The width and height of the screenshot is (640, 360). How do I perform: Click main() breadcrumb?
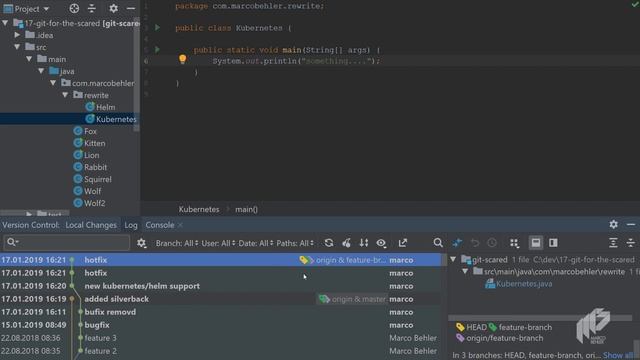246,209
